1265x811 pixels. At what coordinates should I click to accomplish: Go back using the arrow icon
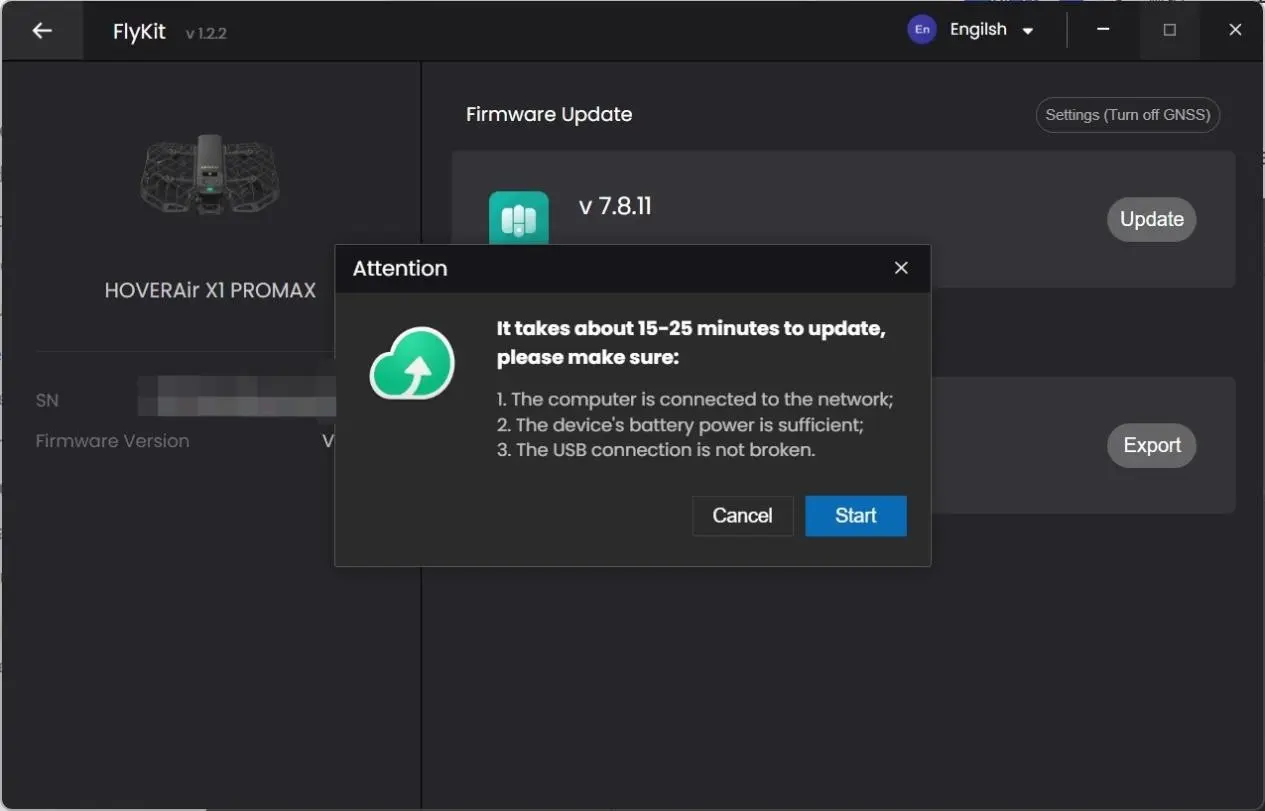[42, 31]
